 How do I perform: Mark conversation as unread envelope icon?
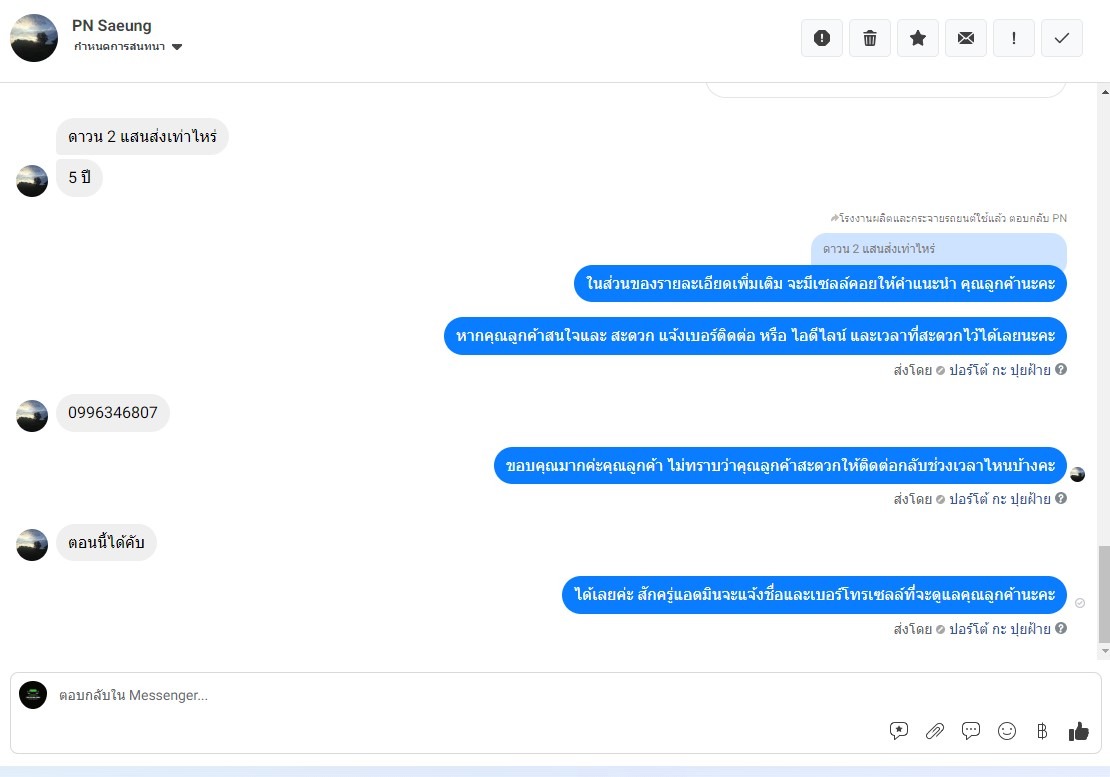coord(966,38)
